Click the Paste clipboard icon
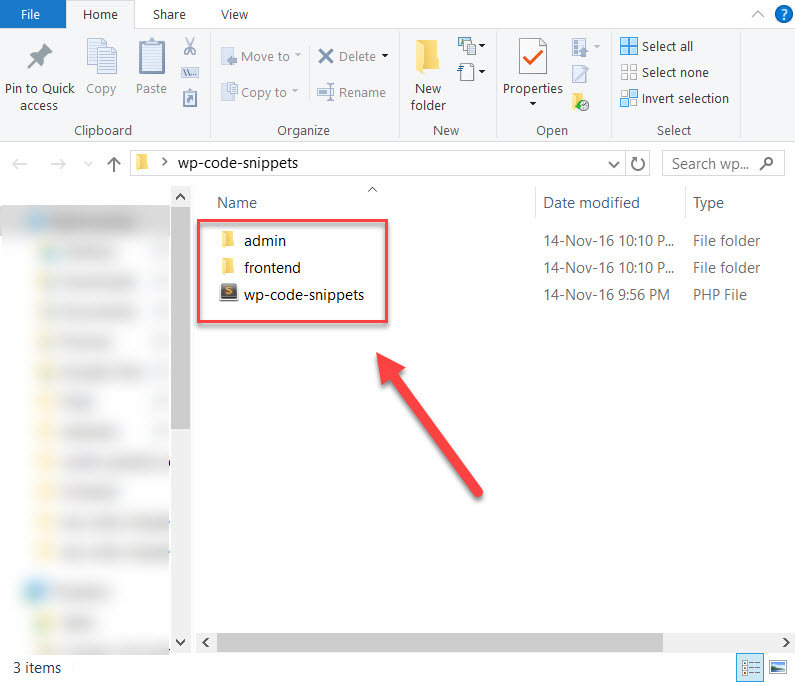 coord(151,56)
